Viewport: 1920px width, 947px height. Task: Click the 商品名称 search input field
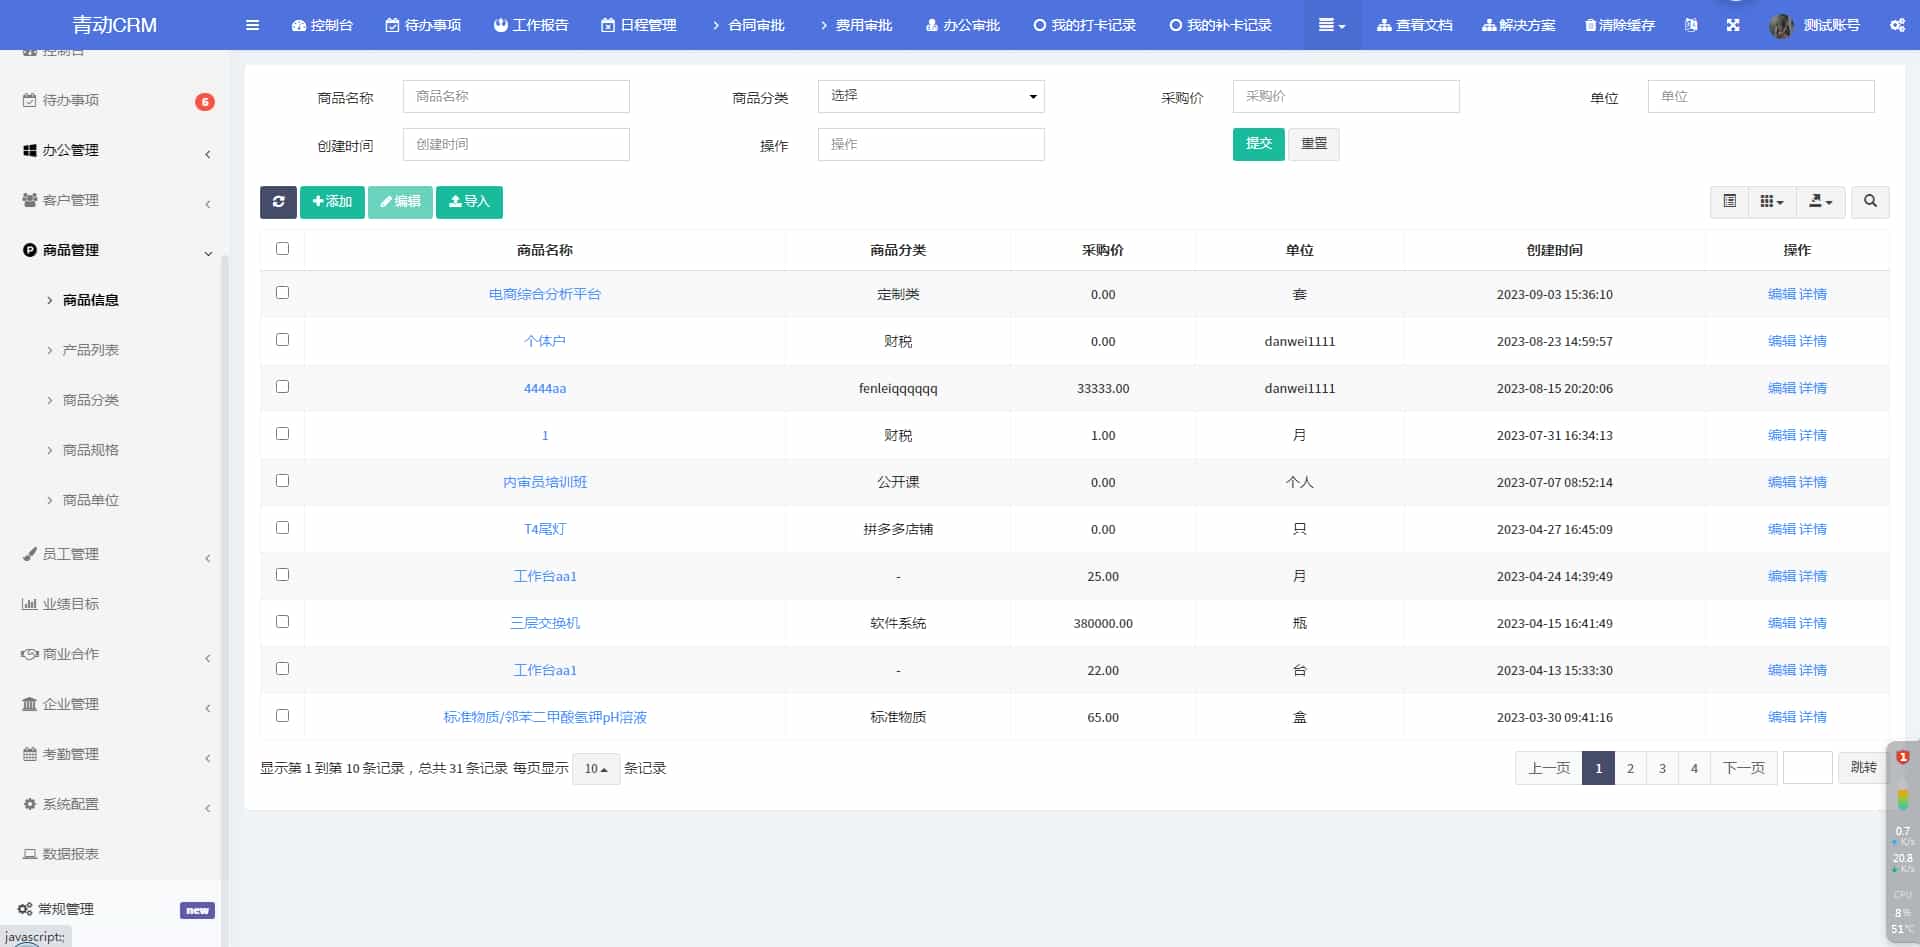click(x=516, y=96)
